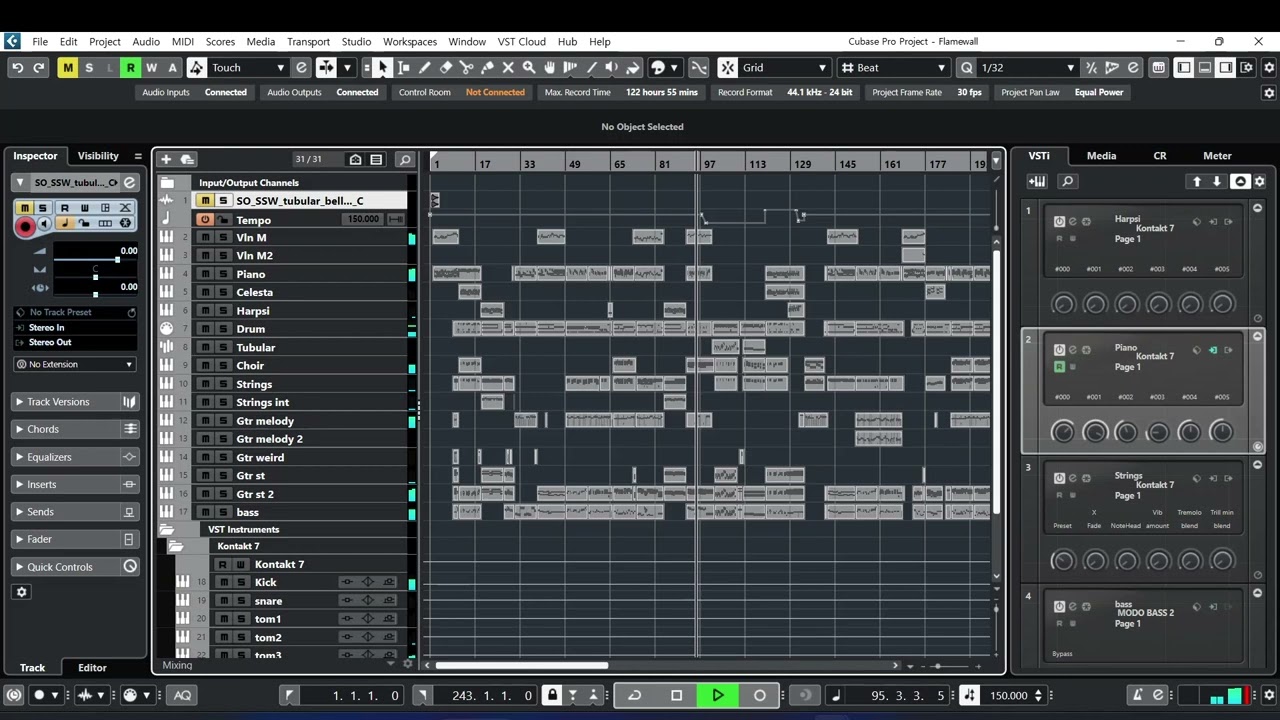
Task: Open the Grid snap type dropdown
Action: click(785, 68)
